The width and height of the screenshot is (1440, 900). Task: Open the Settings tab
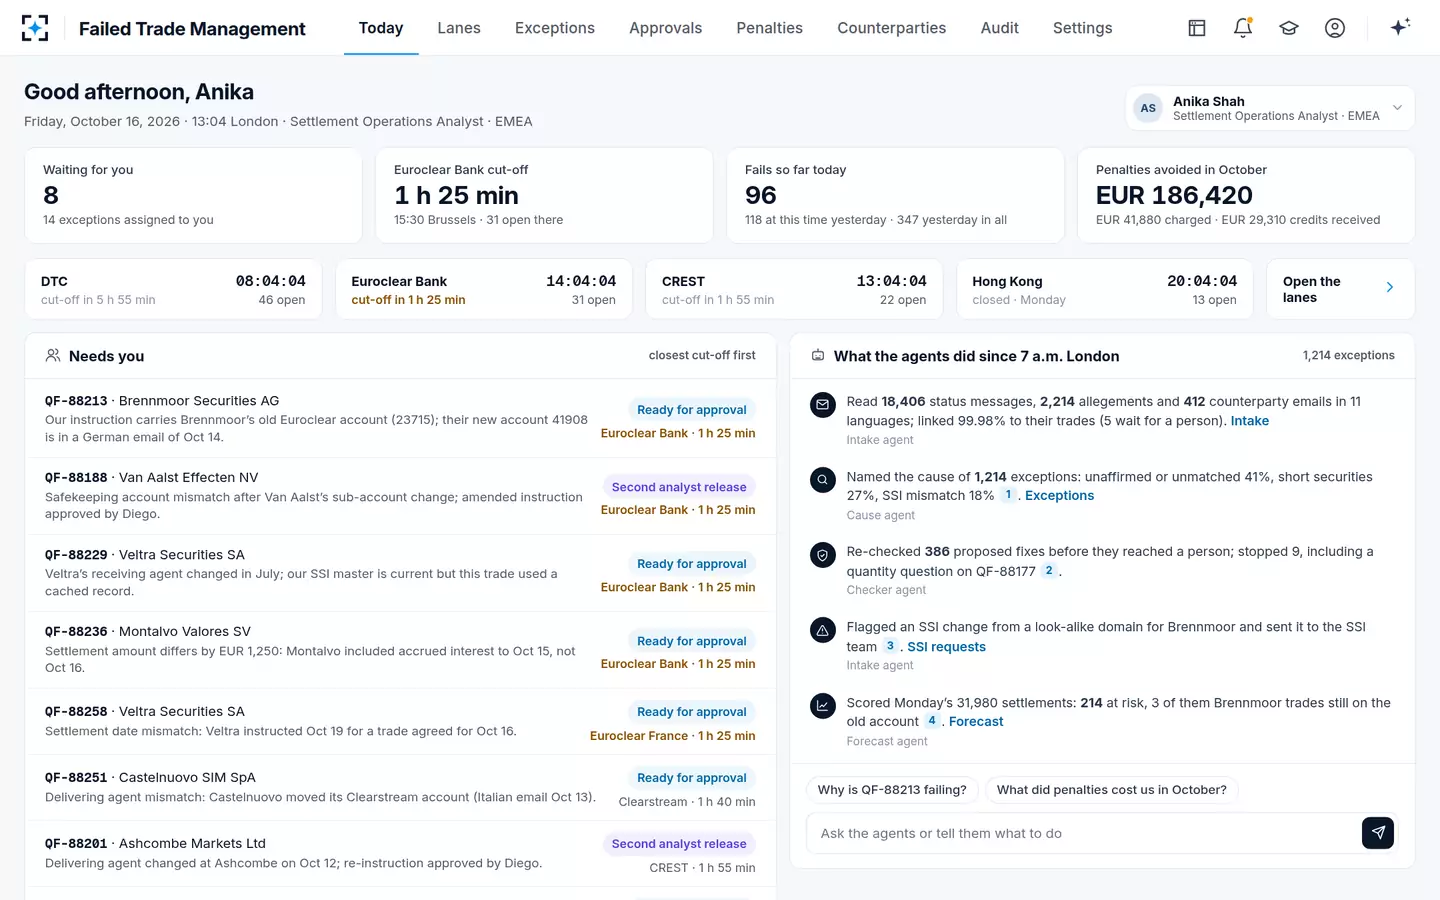tap(1082, 28)
